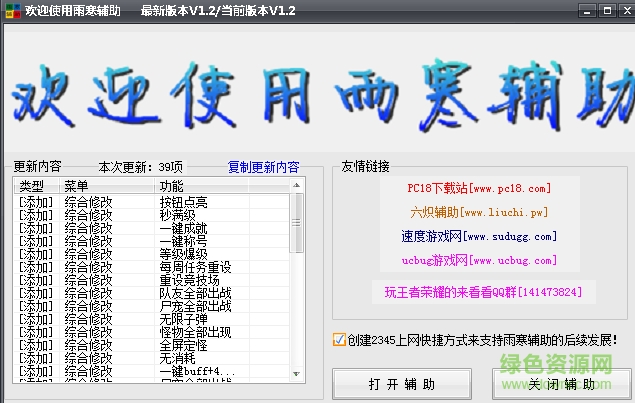Click the 功能 column header
This screenshot has height=403, width=635.
click(171, 186)
